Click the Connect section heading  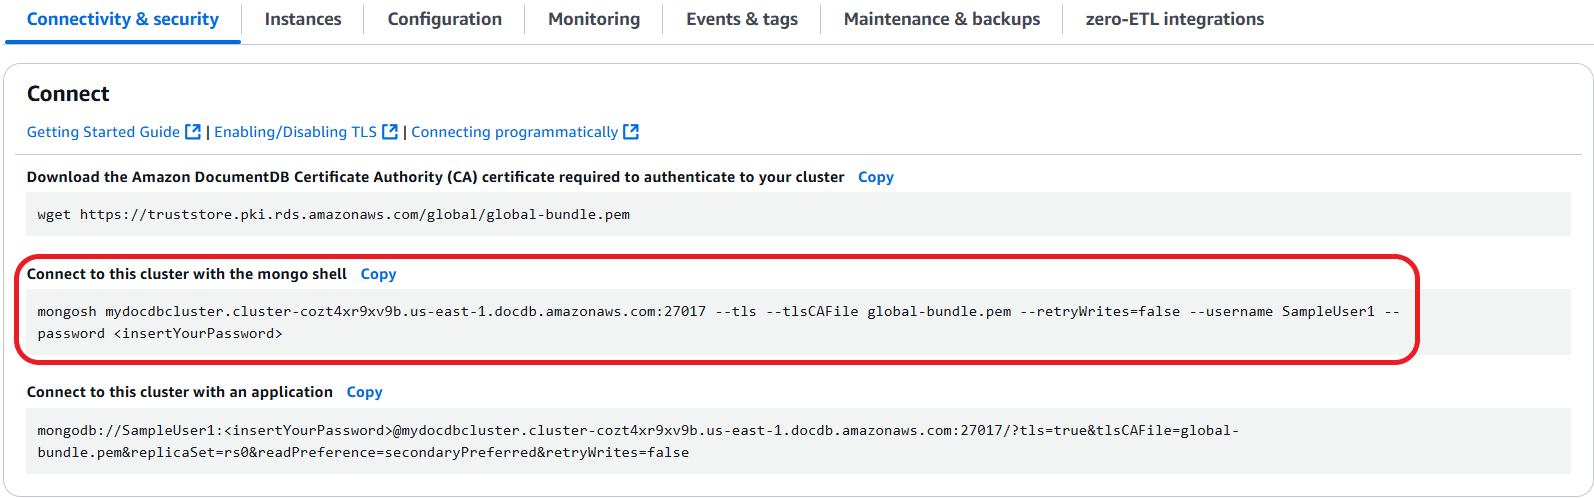tap(68, 94)
